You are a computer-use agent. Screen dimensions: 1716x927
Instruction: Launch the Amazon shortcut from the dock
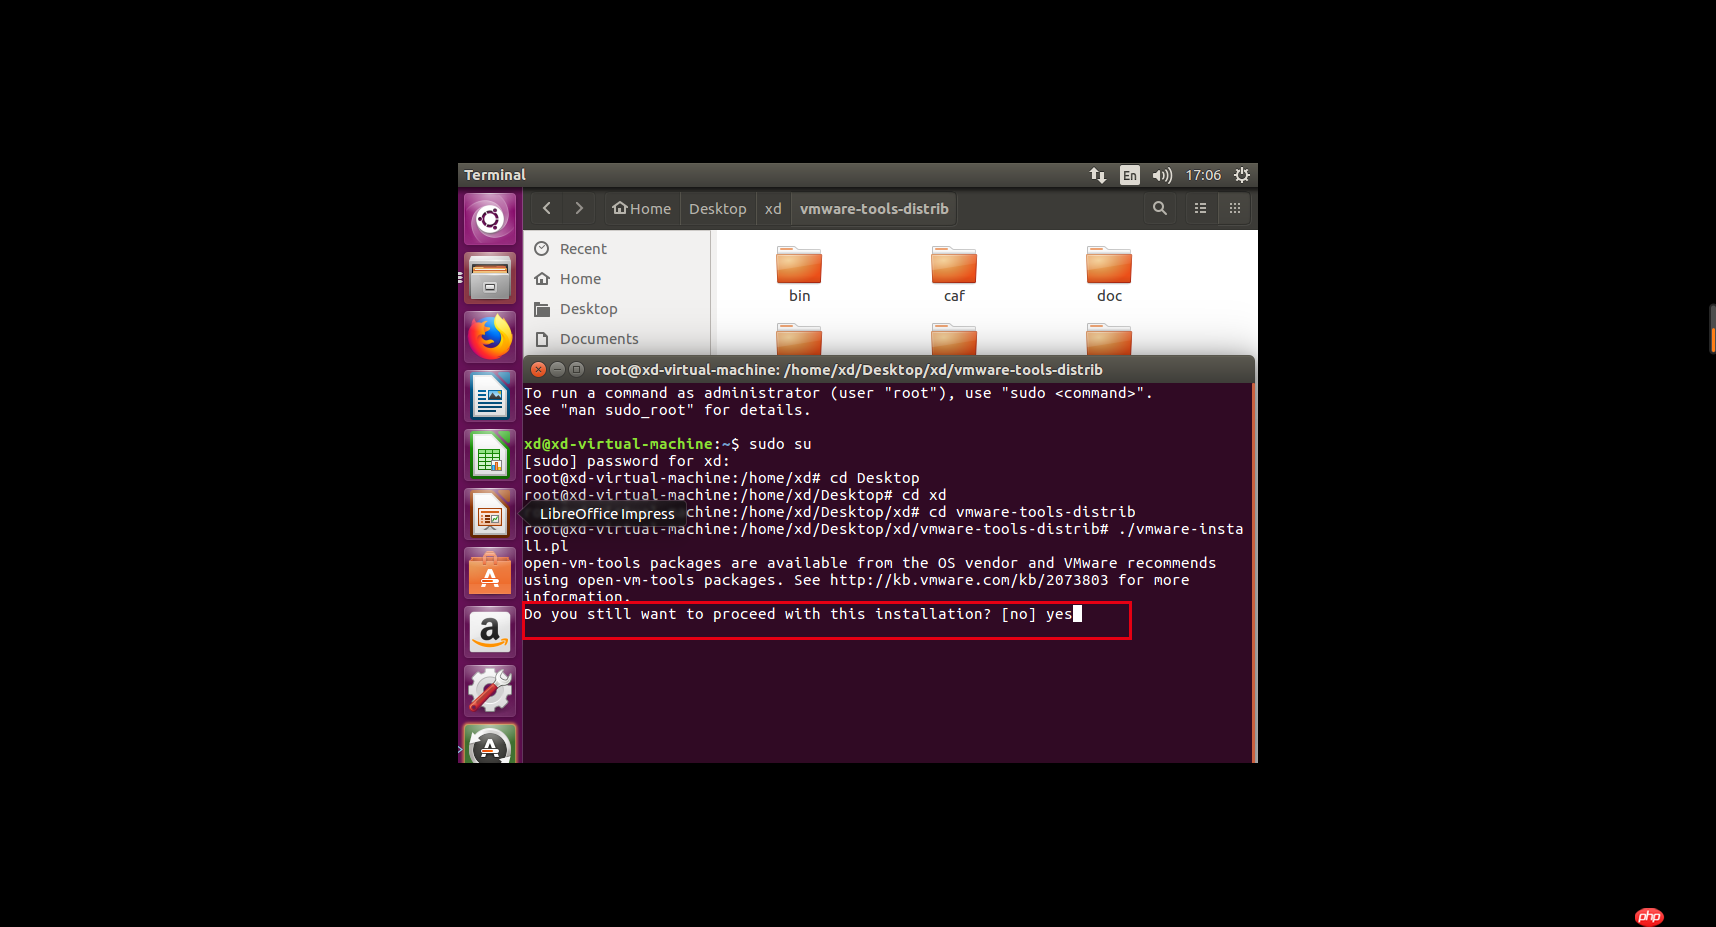(x=489, y=632)
